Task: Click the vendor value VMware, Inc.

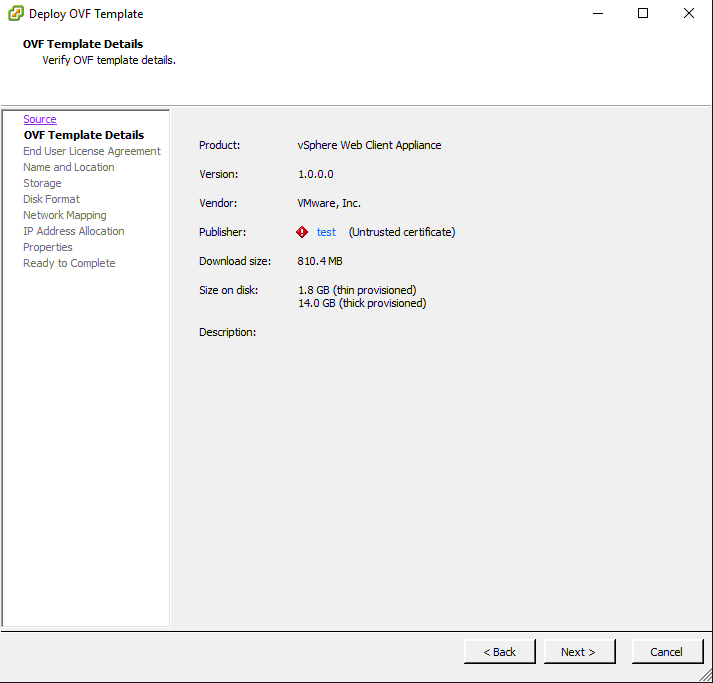Action: 329,203
